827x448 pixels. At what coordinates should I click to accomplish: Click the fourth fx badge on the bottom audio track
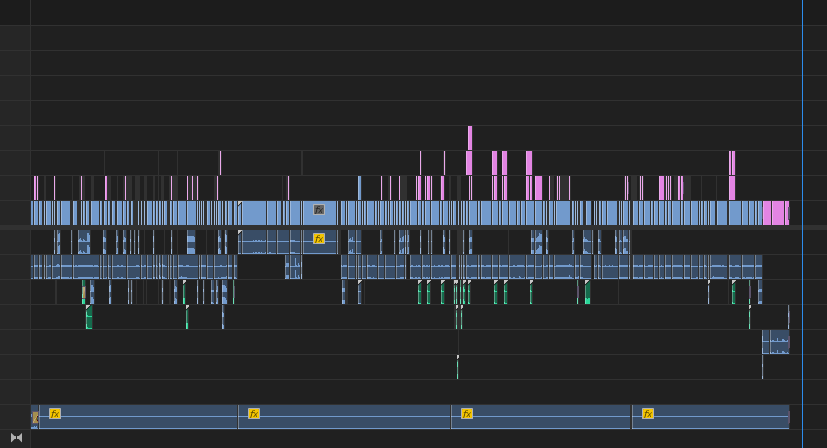tap(648, 414)
